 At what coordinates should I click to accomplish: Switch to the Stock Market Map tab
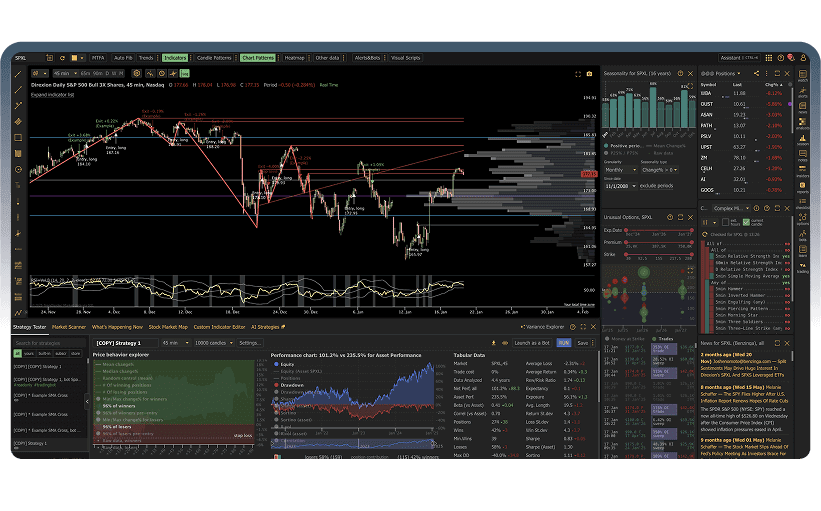tap(168, 327)
